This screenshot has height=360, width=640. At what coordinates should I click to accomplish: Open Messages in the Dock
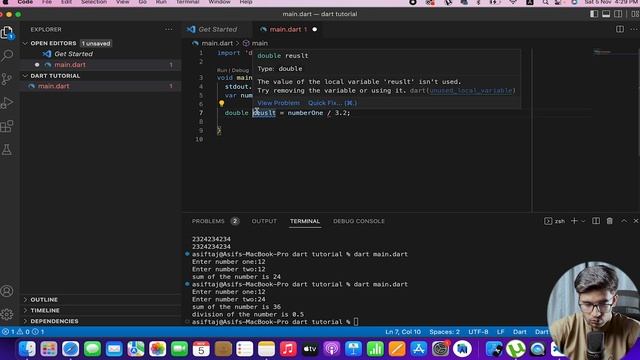pos(92,349)
